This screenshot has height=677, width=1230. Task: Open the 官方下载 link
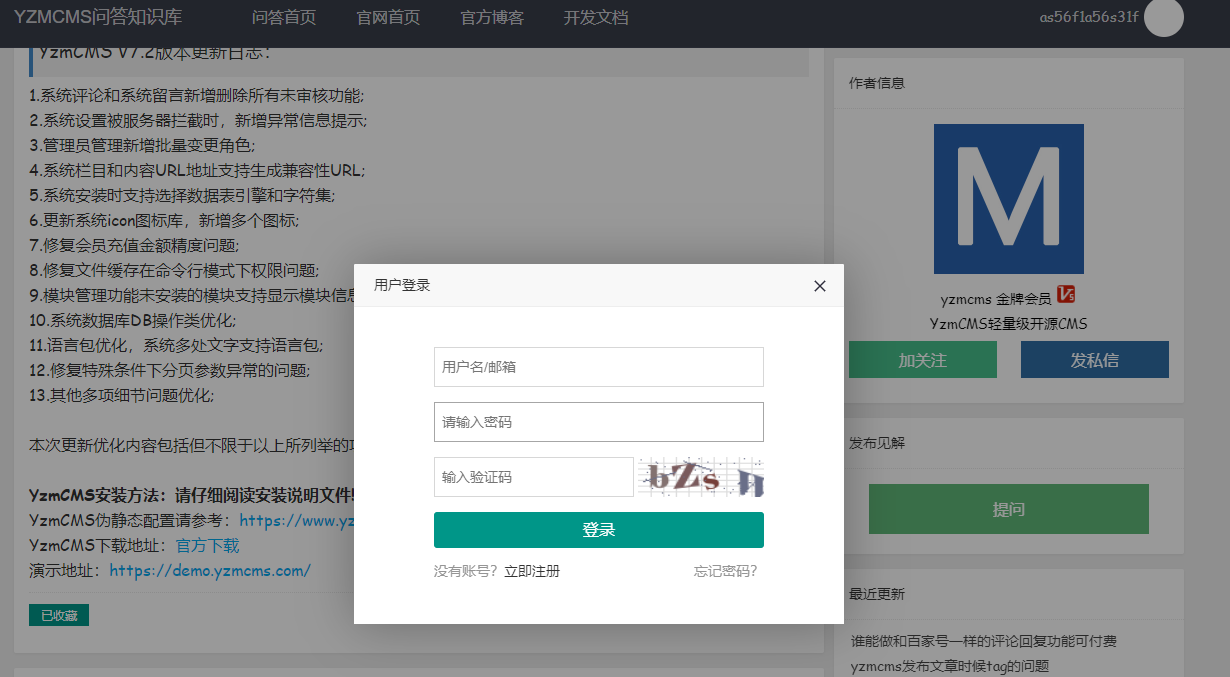[208, 546]
